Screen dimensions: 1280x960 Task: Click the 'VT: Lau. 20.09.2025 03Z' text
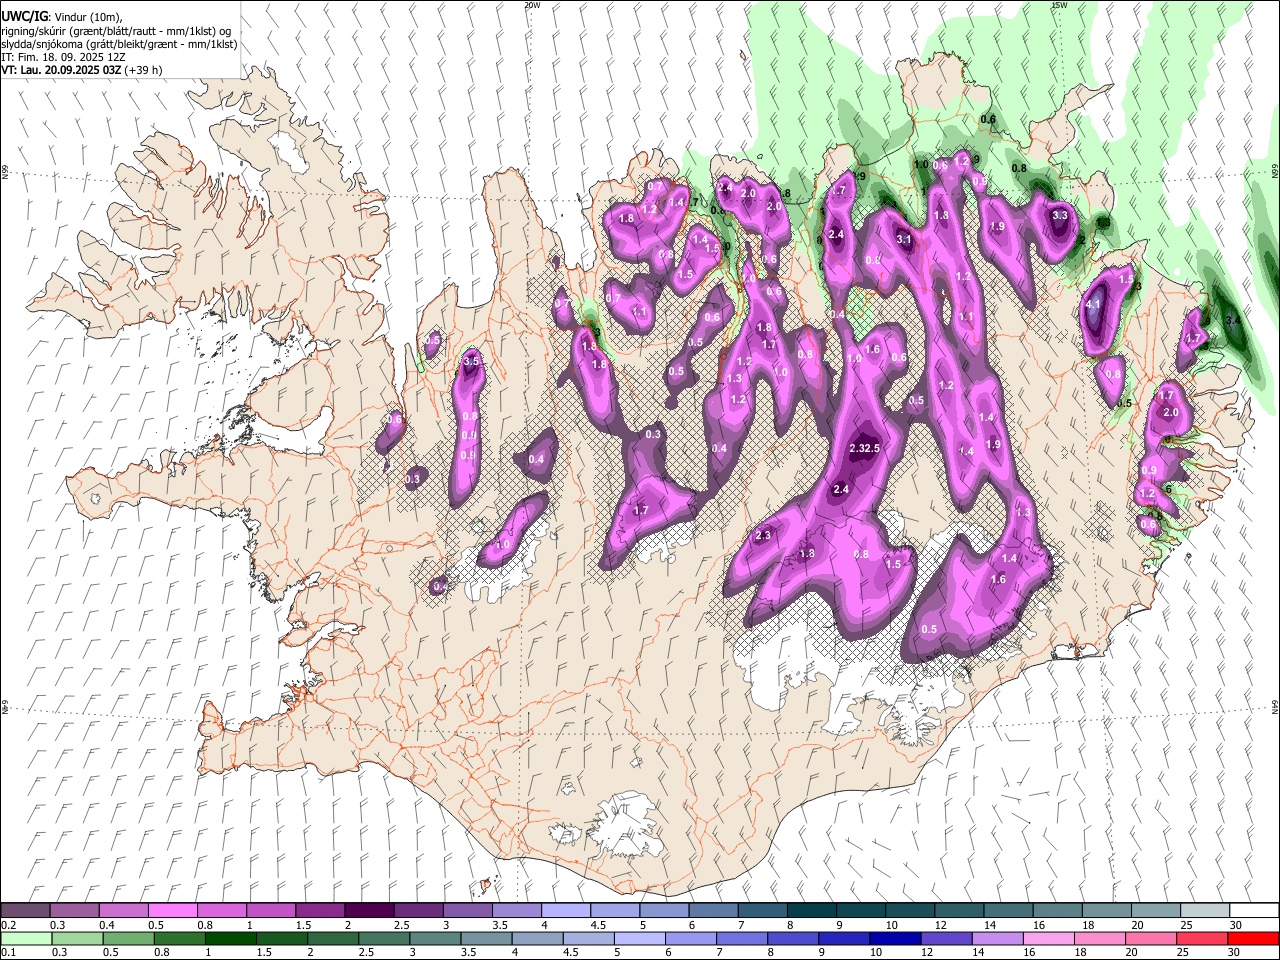click(61, 70)
